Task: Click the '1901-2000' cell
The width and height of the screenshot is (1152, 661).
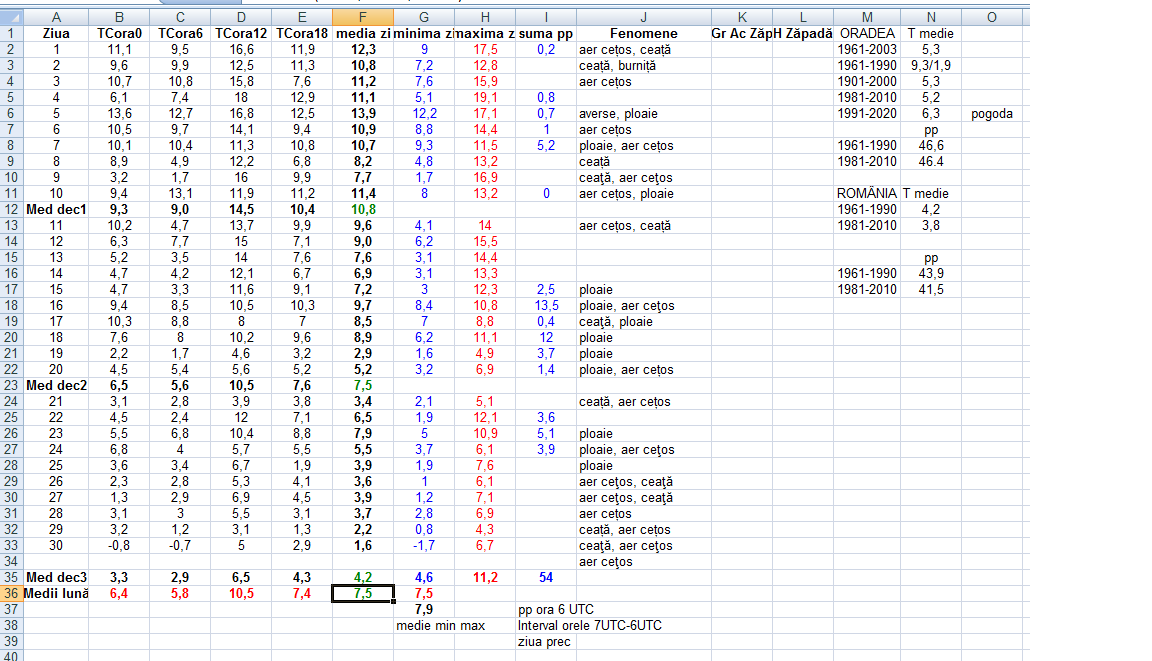Action: point(867,82)
